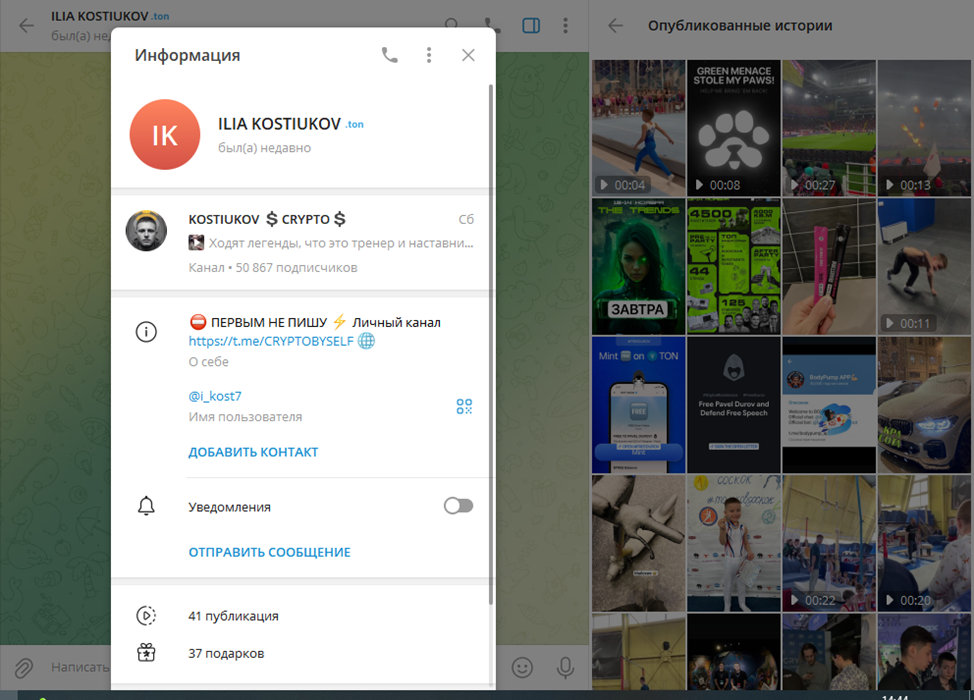Toggle the Уведомления switch
The width and height of the screenshot is (974, 700).
pos(458,506)
